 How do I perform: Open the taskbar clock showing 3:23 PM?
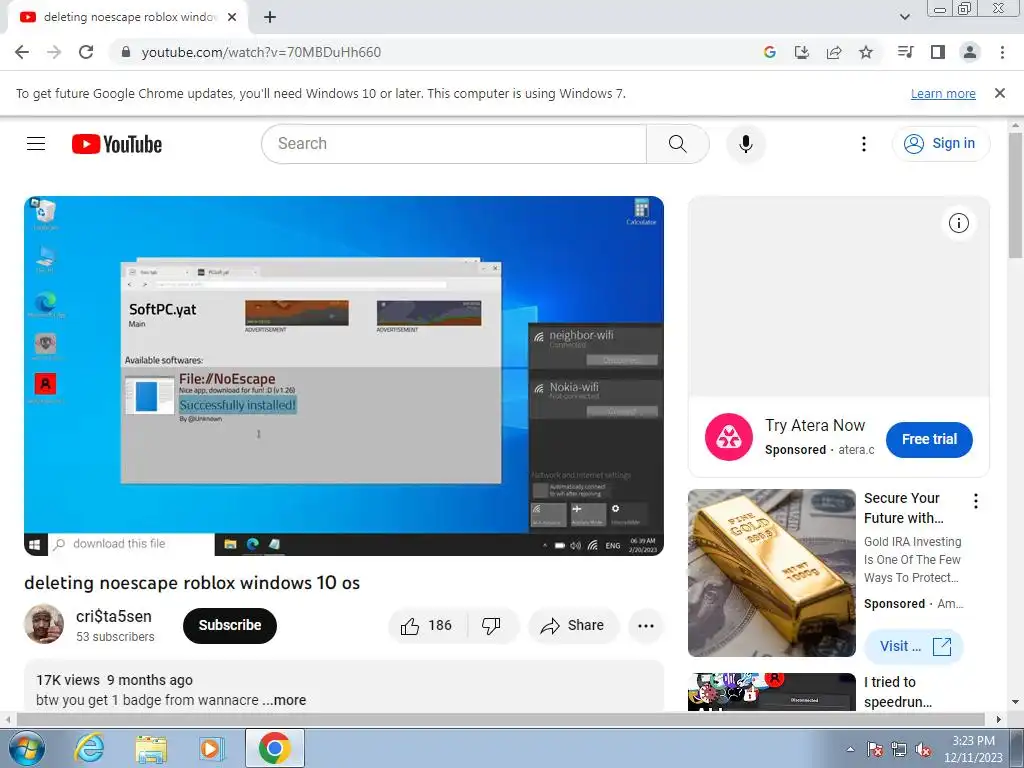click(973, 749)
